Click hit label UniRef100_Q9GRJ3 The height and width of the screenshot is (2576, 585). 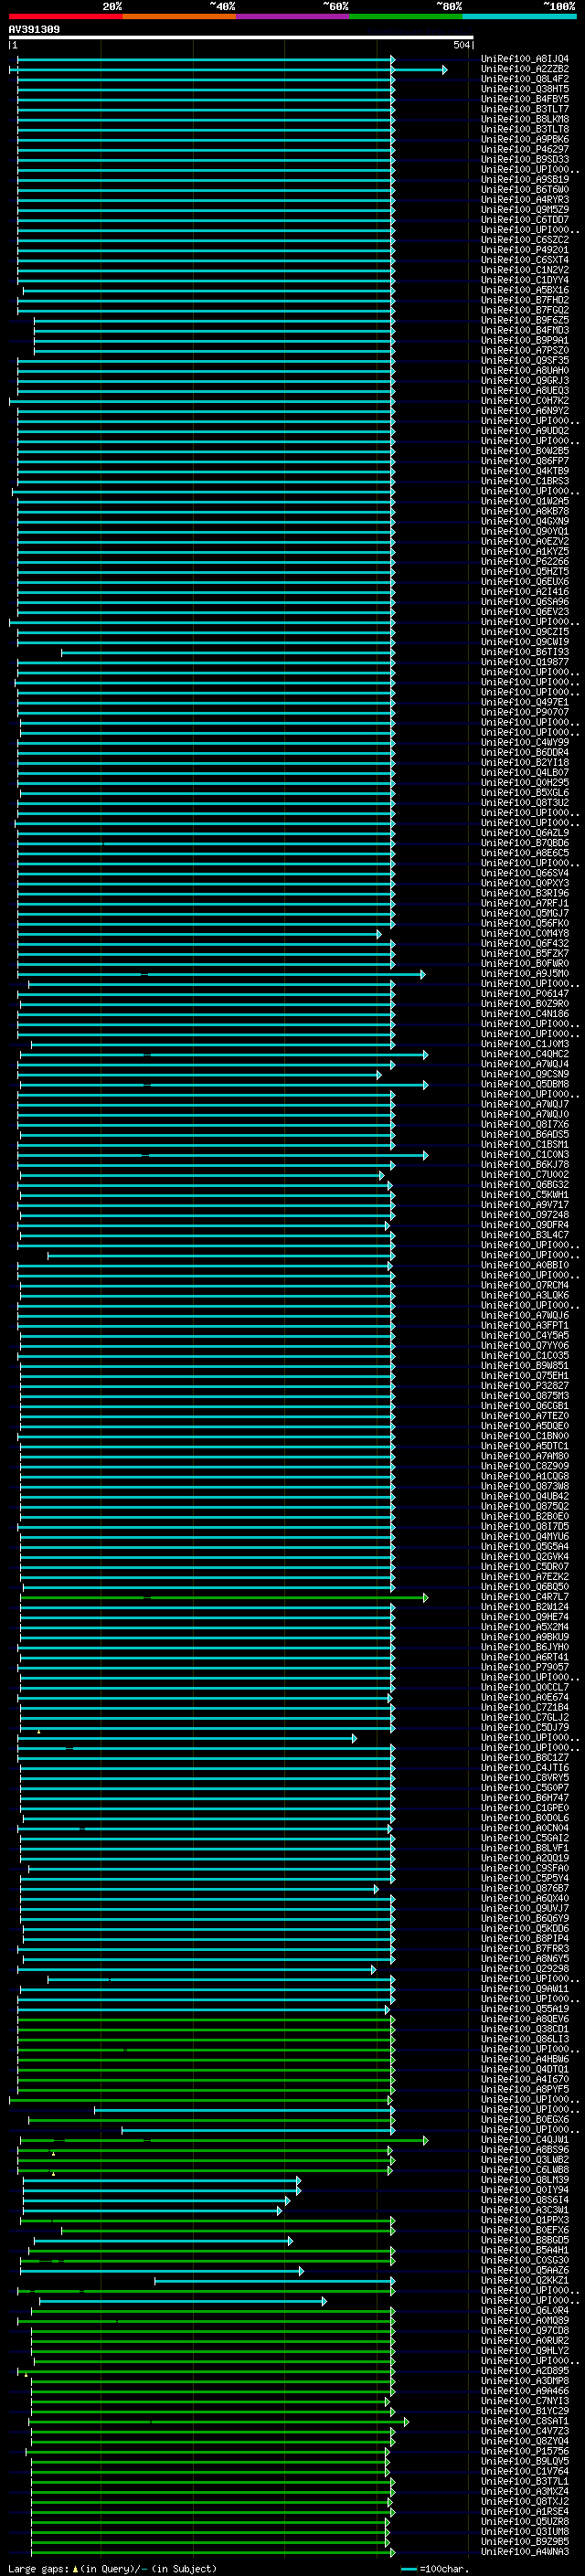pyautogui.click(x=525, y=381)
